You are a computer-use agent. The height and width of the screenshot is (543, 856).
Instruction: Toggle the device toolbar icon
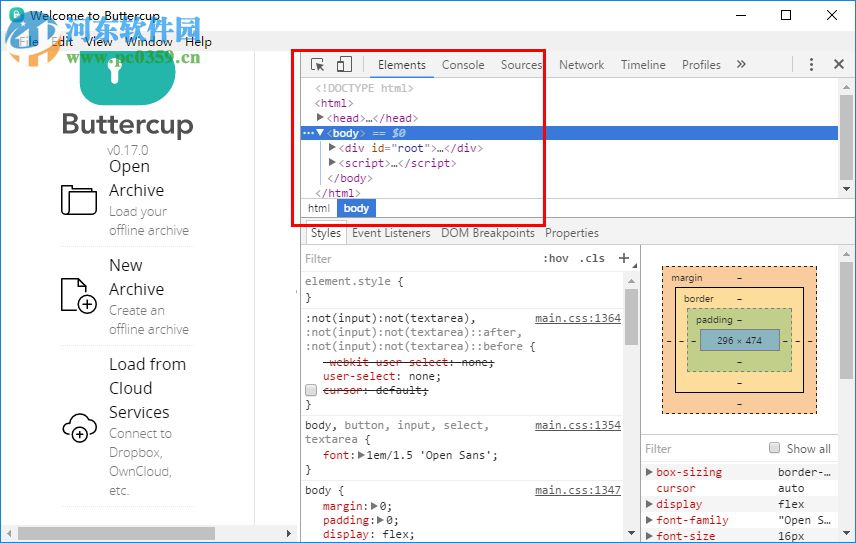tap(344, 64)
